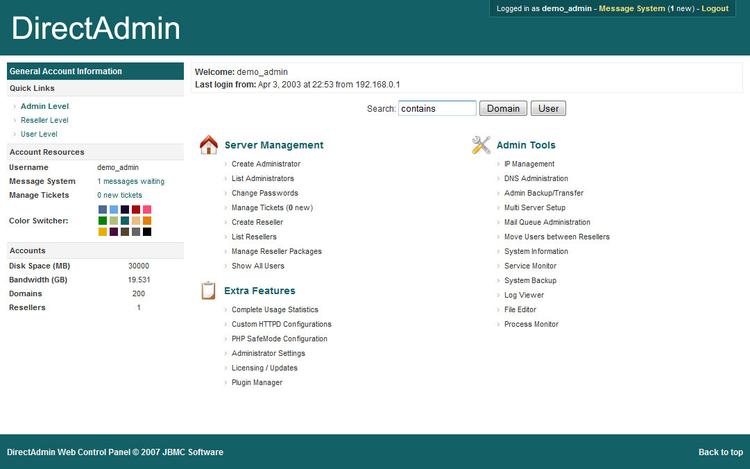Open Manage Reseller Packages
This screenshot has height=469, width=750.
click(276, 251)
